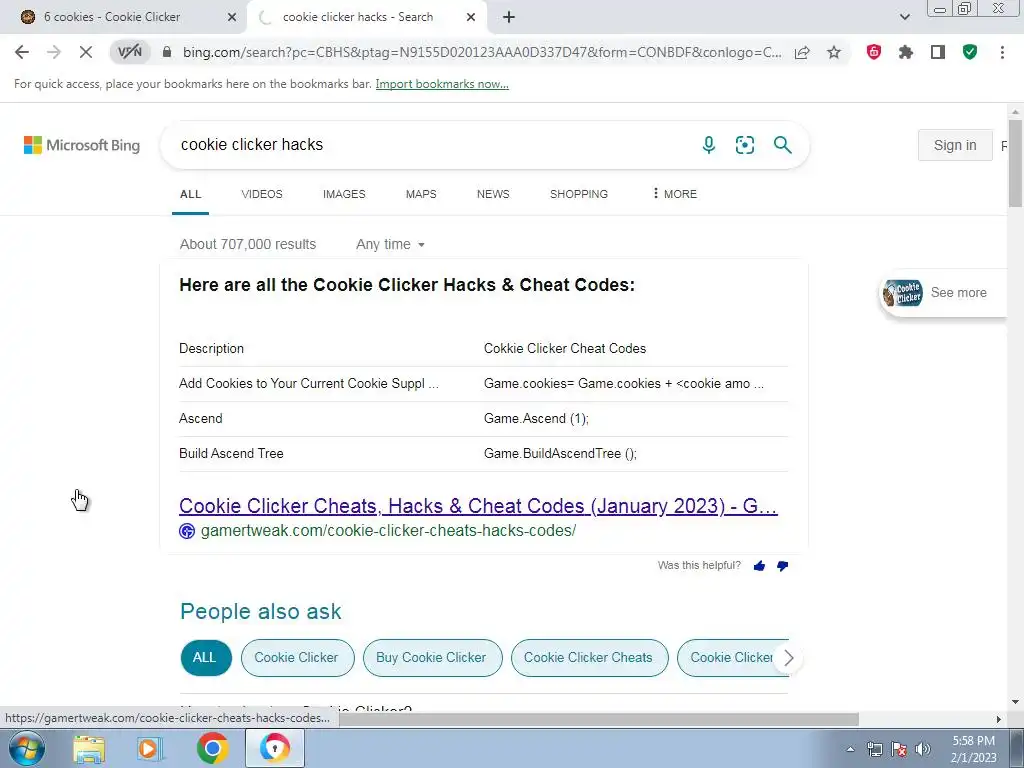This screenshot has width=1024, height=768.
Task: Open the MAPS tab
Action: (421, 194)
